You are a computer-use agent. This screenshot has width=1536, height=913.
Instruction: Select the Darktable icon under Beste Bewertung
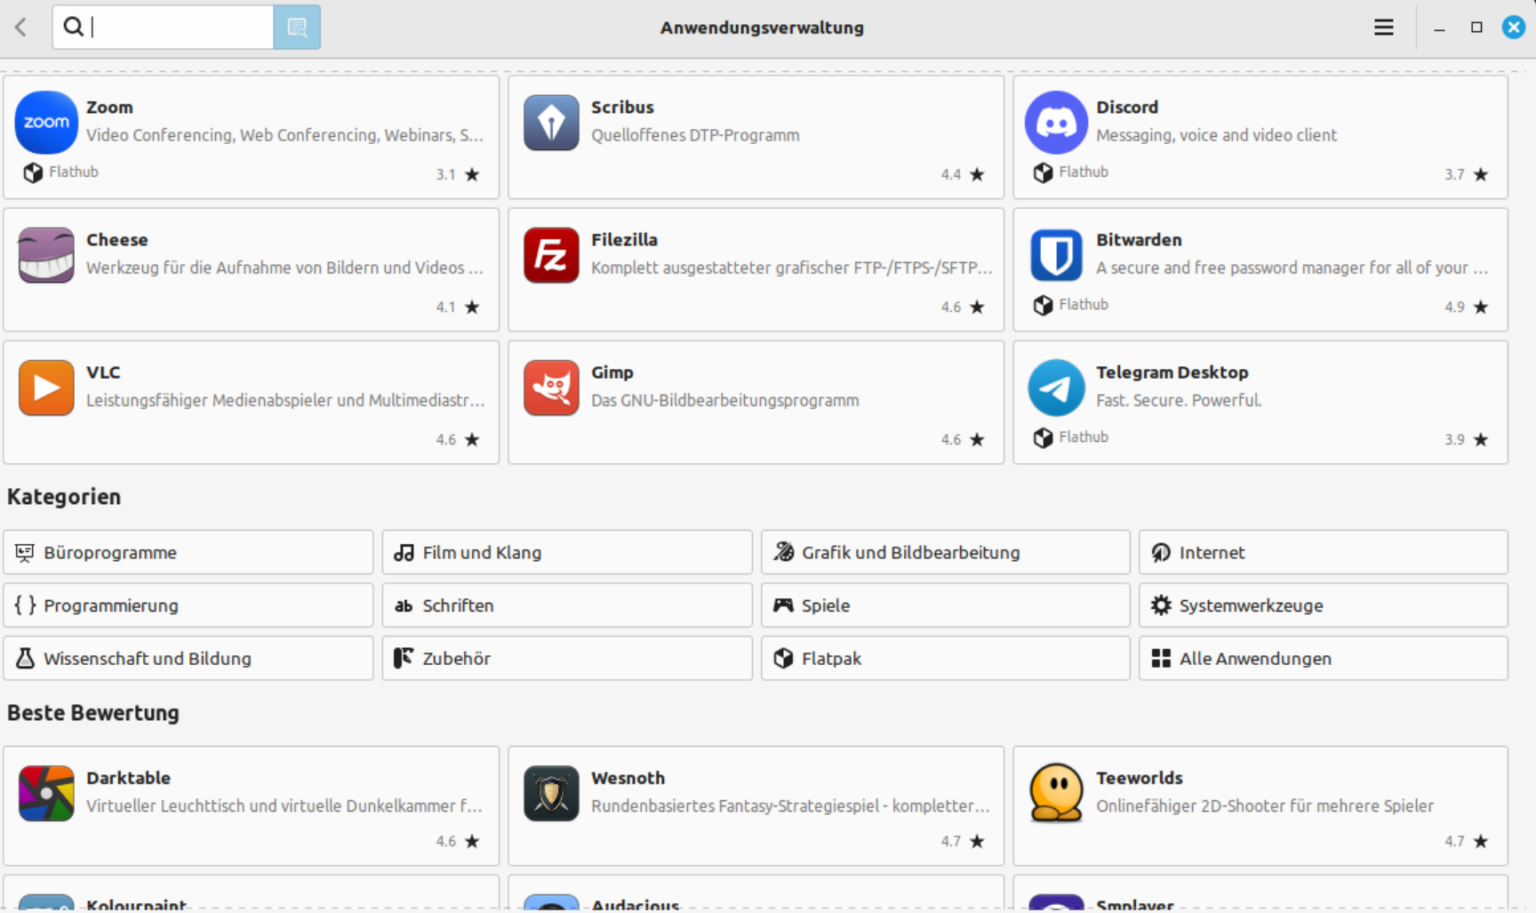pos(46,793)
